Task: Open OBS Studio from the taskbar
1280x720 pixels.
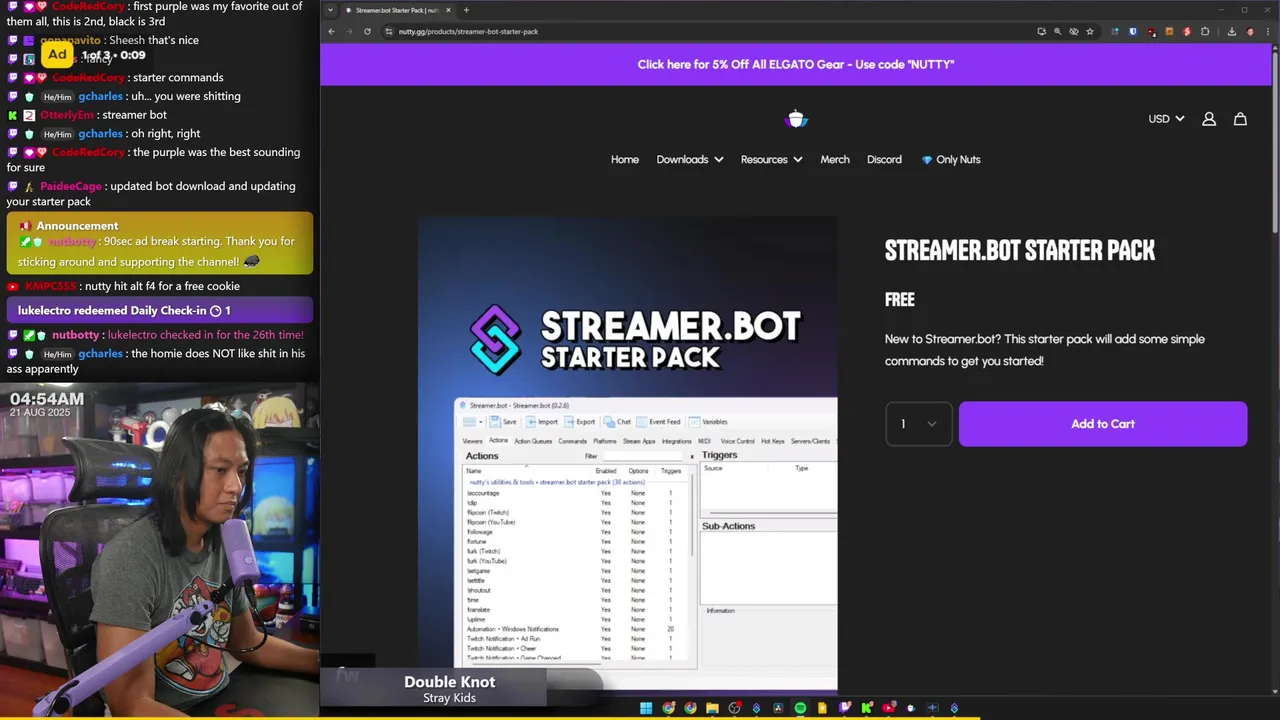Action: pyautogui.click(x=734, y=708)
